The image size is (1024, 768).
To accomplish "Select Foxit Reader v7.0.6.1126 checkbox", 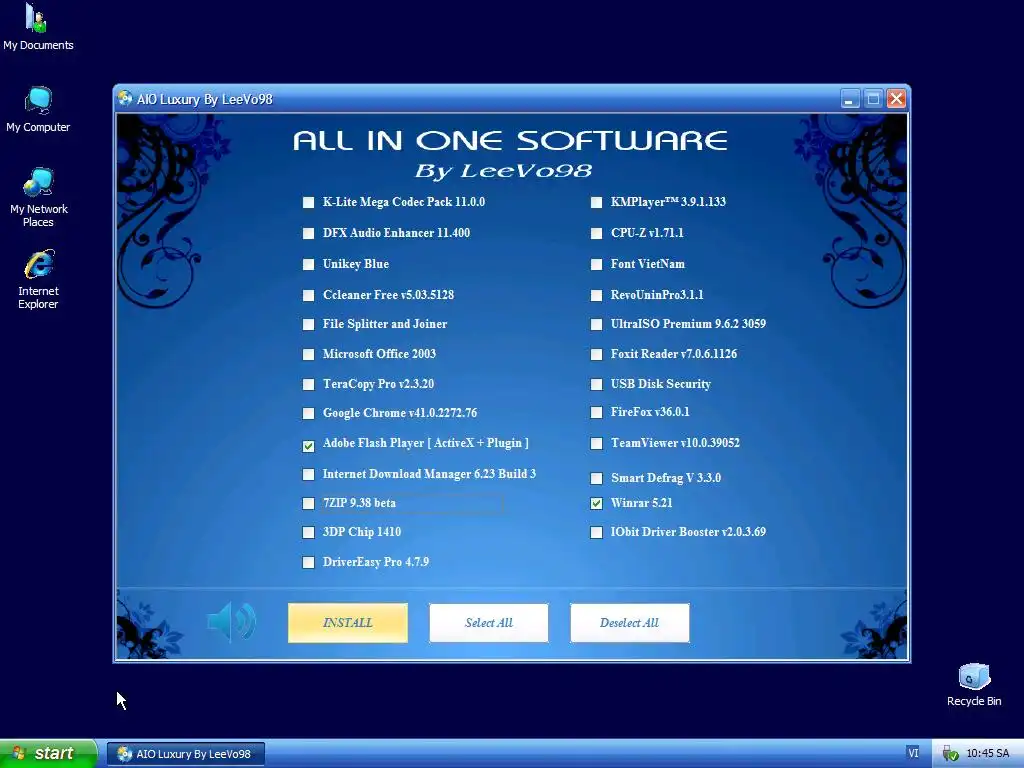I will pos(596,355).
